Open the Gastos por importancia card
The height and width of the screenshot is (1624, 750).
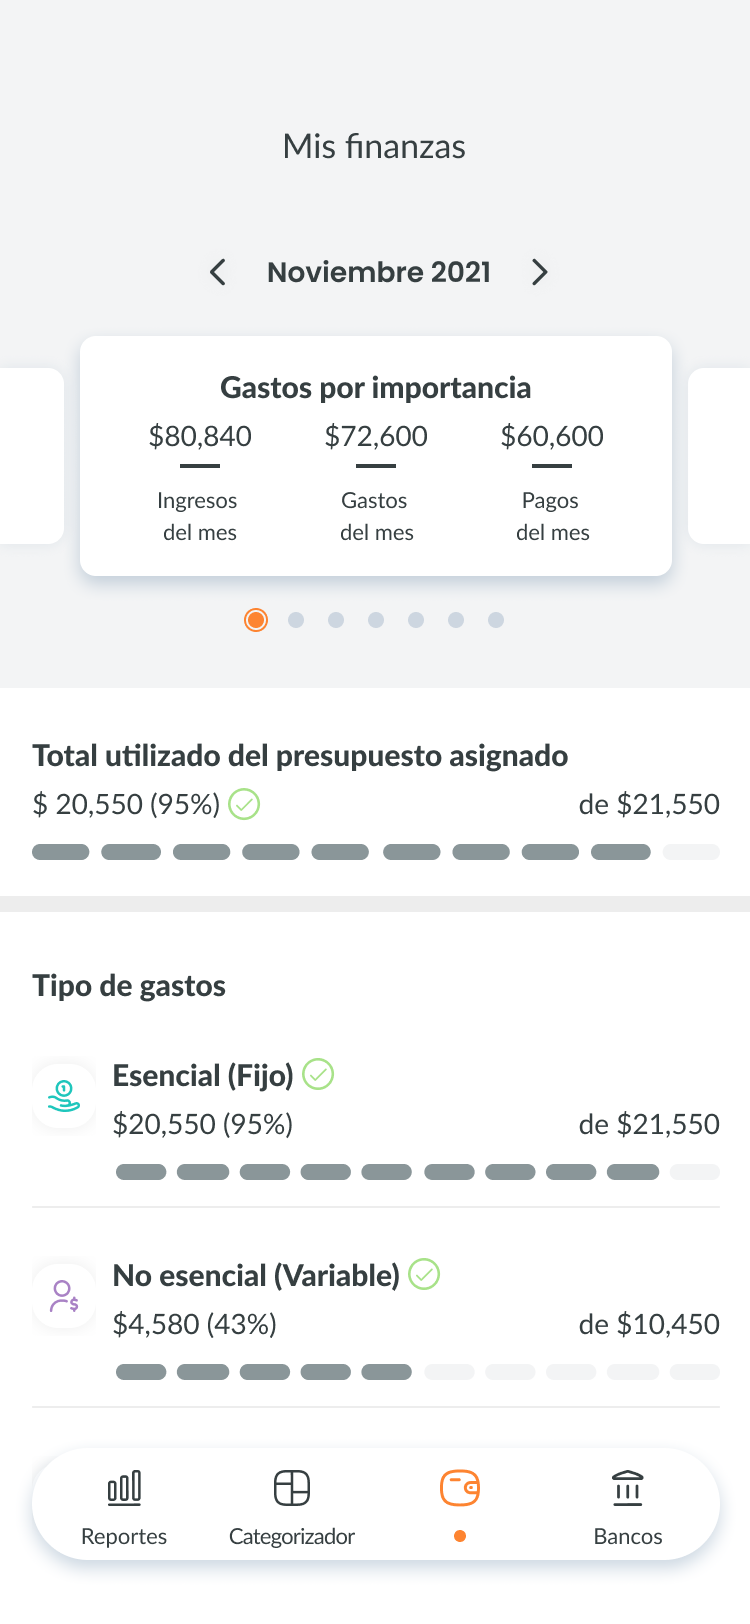tap(376, 456)
